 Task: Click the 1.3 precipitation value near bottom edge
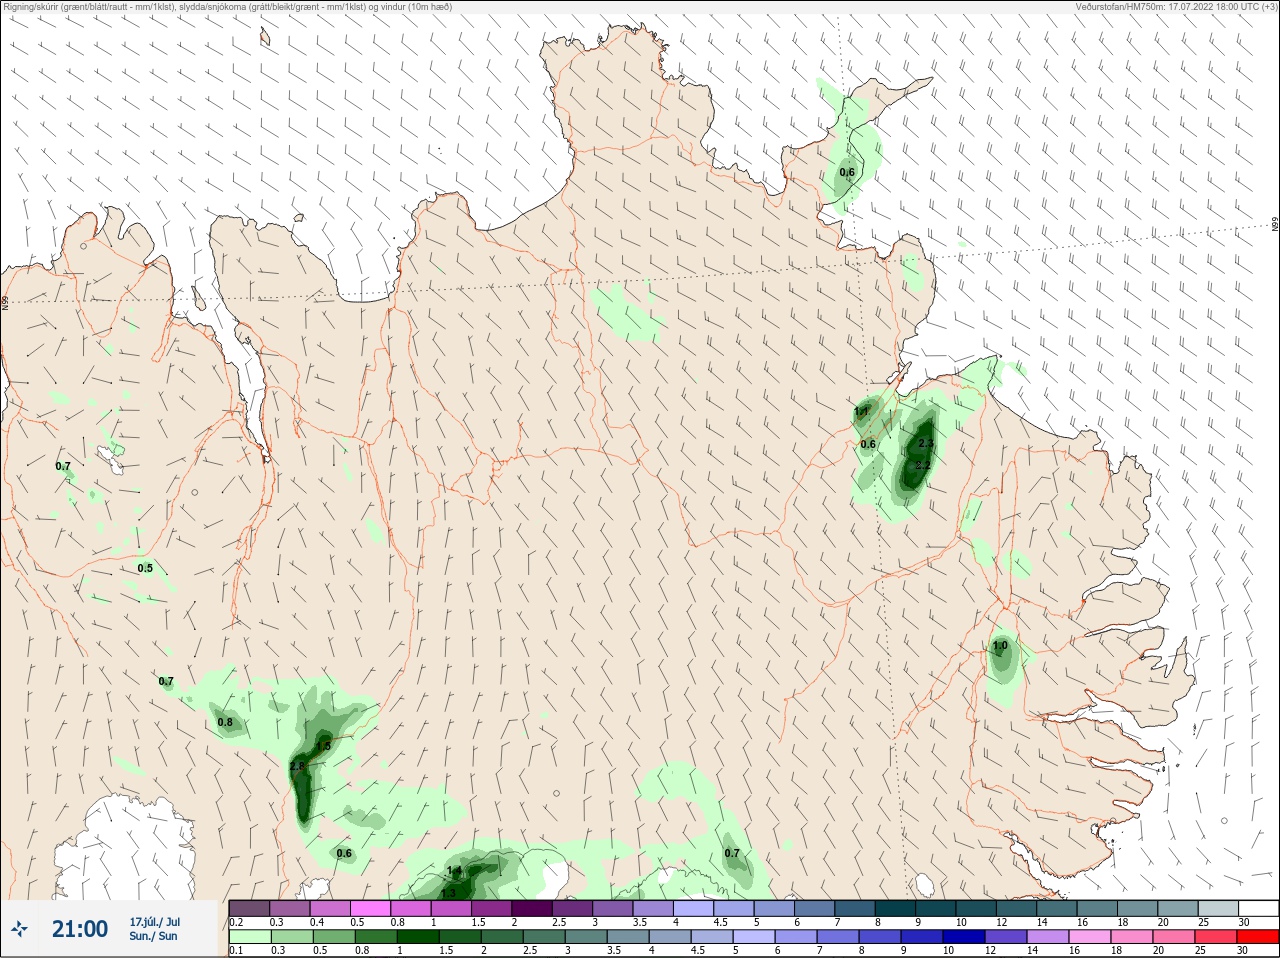(x=448, y=893)
